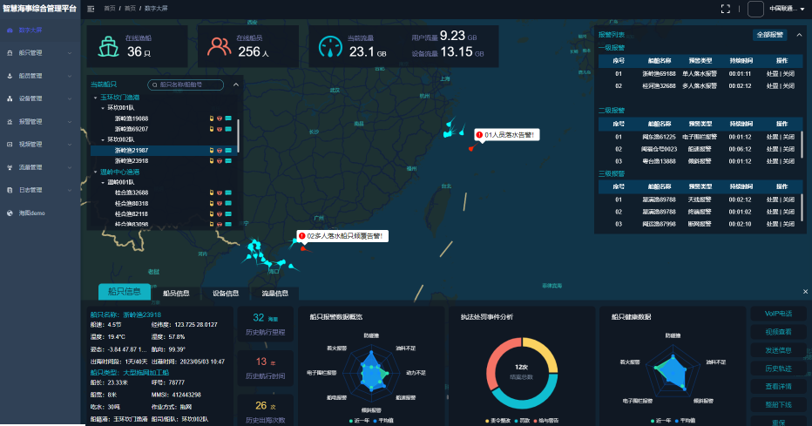
Task: Select the 船只管理 ship icon in sidebar
Action: [10, 53]
